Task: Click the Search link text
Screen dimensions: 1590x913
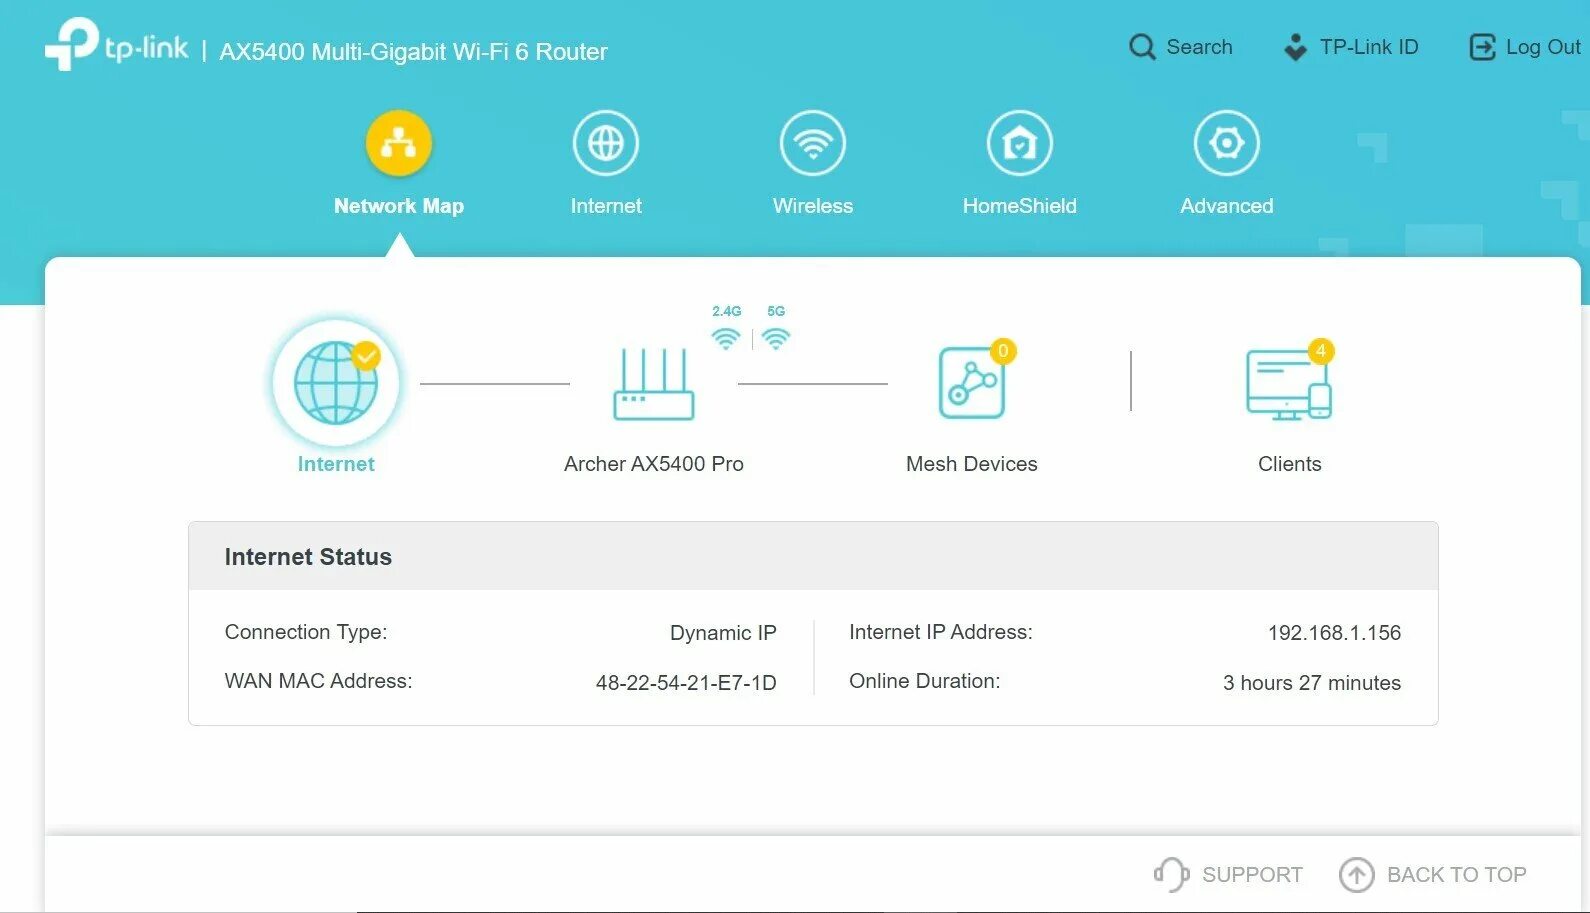Action: [1199, 47]
